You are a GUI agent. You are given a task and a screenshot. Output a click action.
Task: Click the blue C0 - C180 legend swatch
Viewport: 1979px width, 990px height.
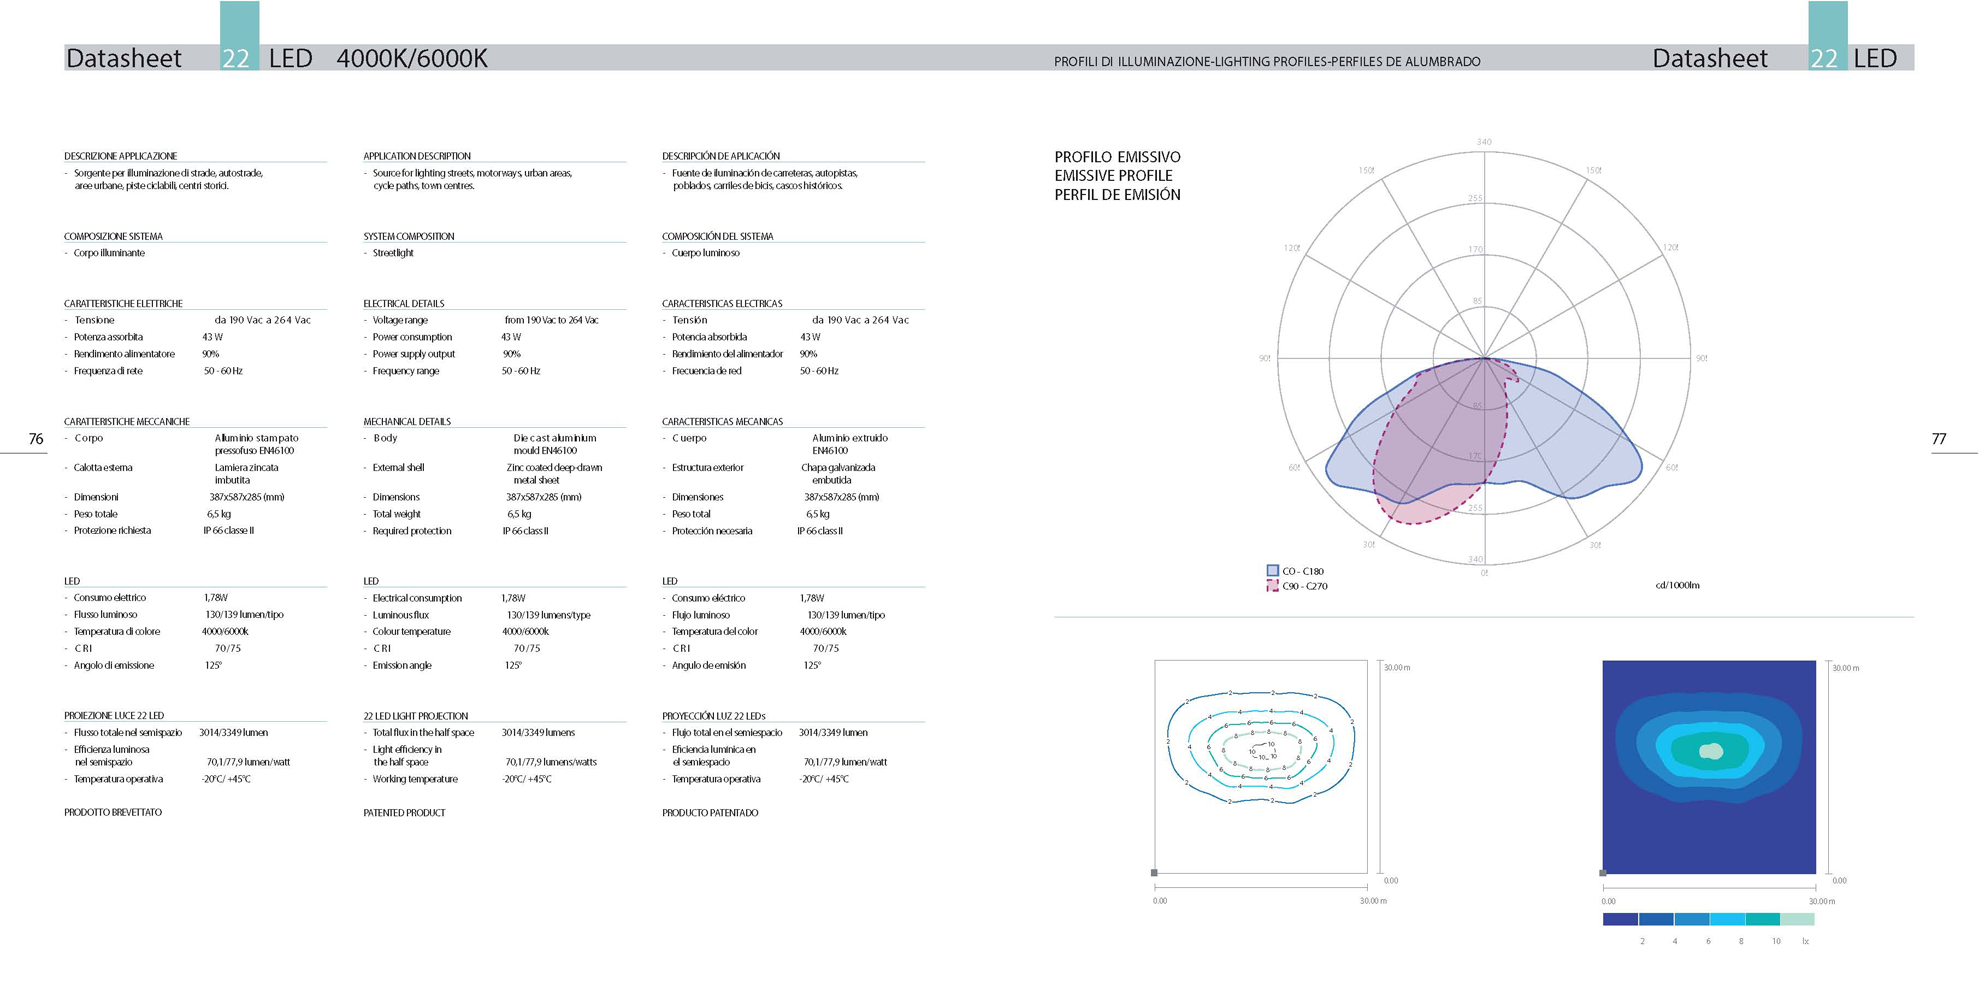tap(1272, 571)
